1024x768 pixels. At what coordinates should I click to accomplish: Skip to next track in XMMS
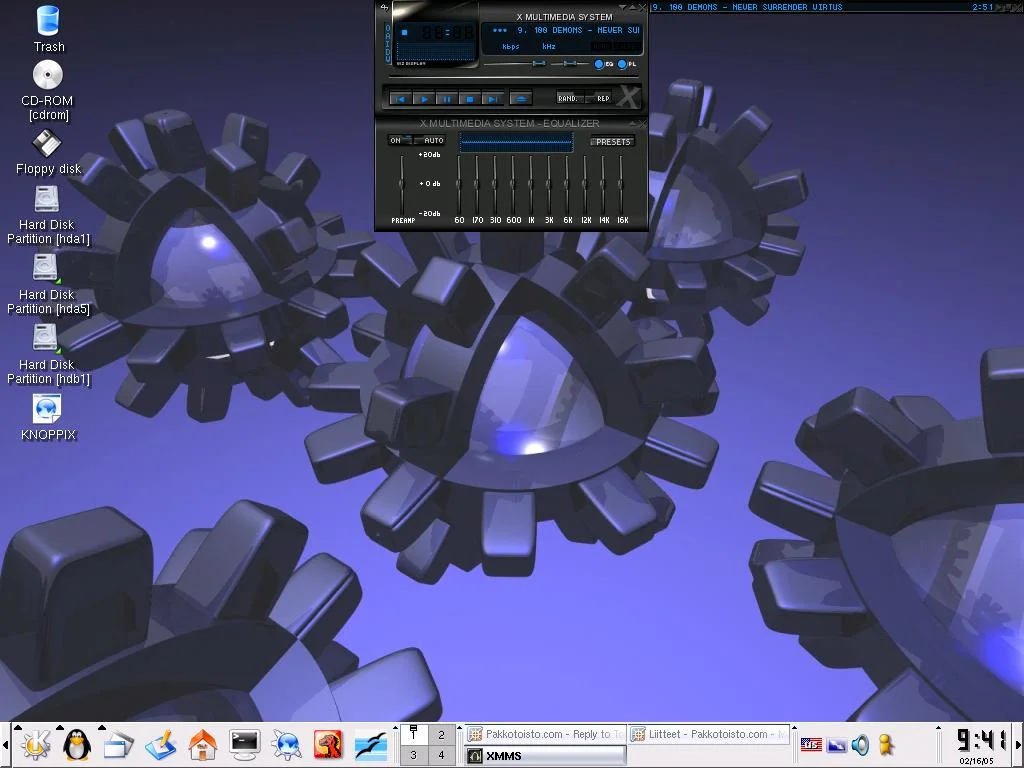[x=492, y=99]
